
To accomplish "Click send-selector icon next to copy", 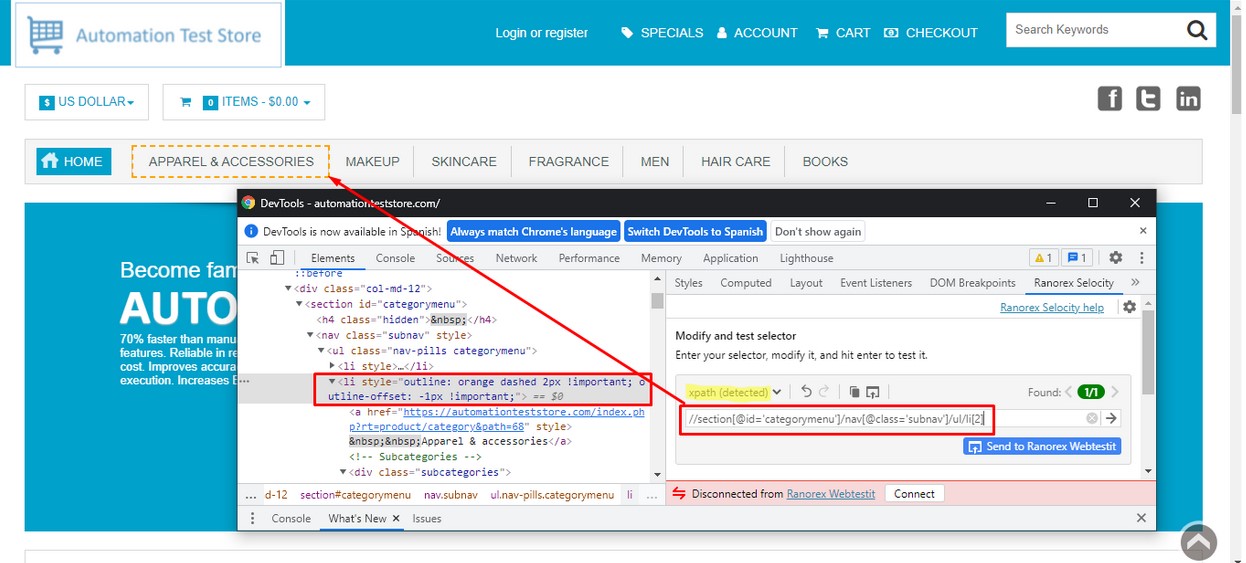I will tap(873, 392).
